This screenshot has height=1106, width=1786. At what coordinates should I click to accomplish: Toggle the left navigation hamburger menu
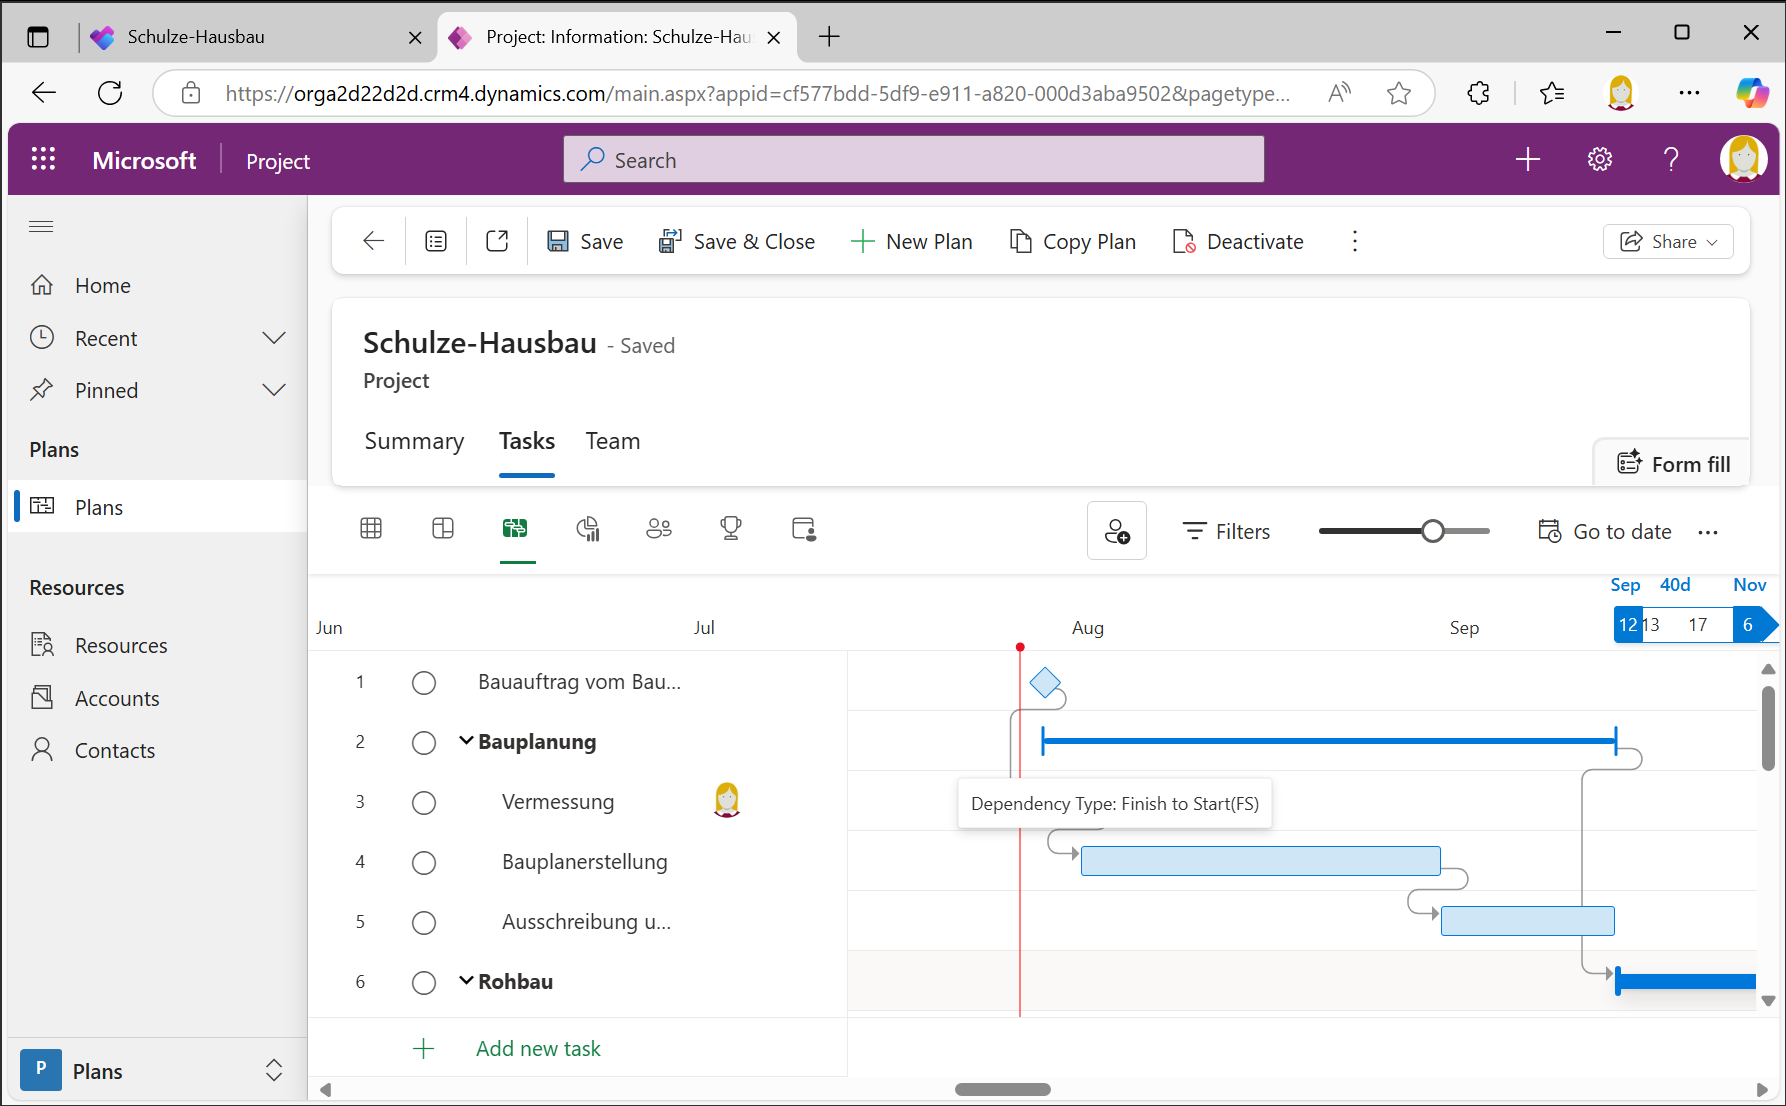pos(41,226)
